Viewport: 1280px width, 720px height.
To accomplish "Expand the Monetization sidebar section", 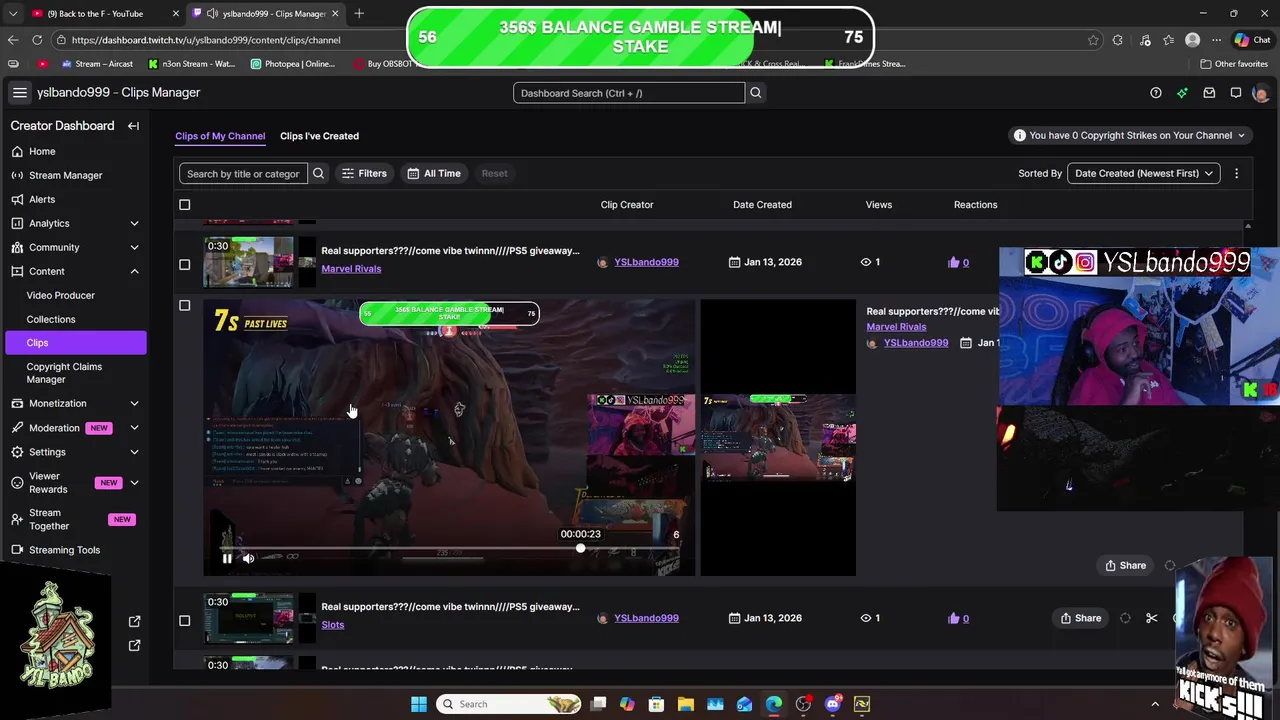I will point(134,404).
